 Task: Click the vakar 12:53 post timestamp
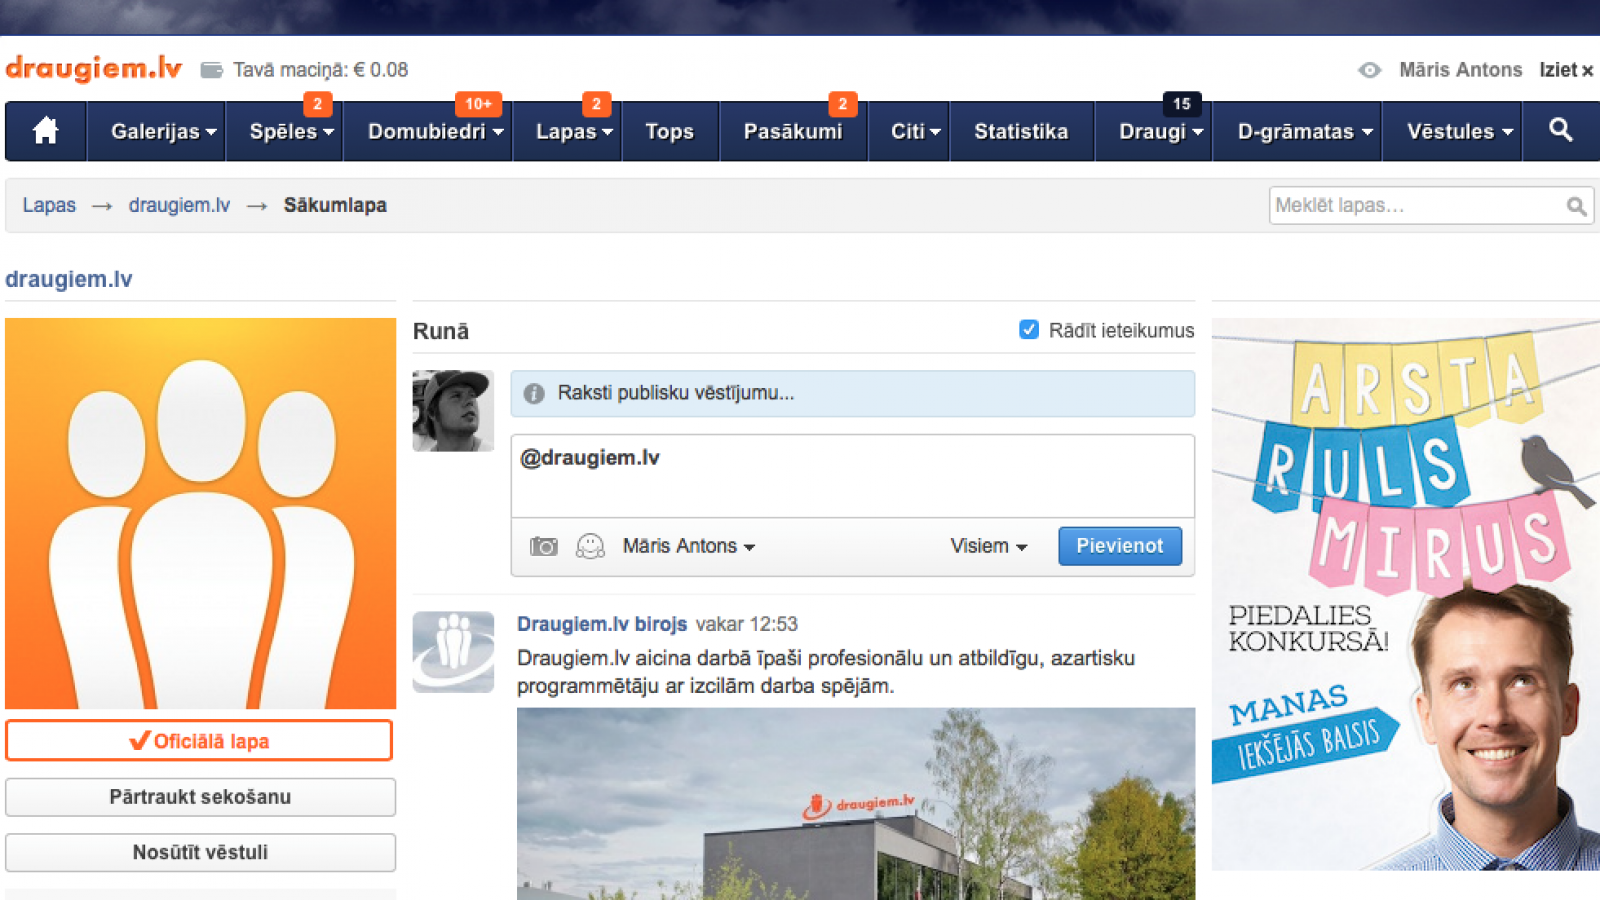click(x=747, y=624)
